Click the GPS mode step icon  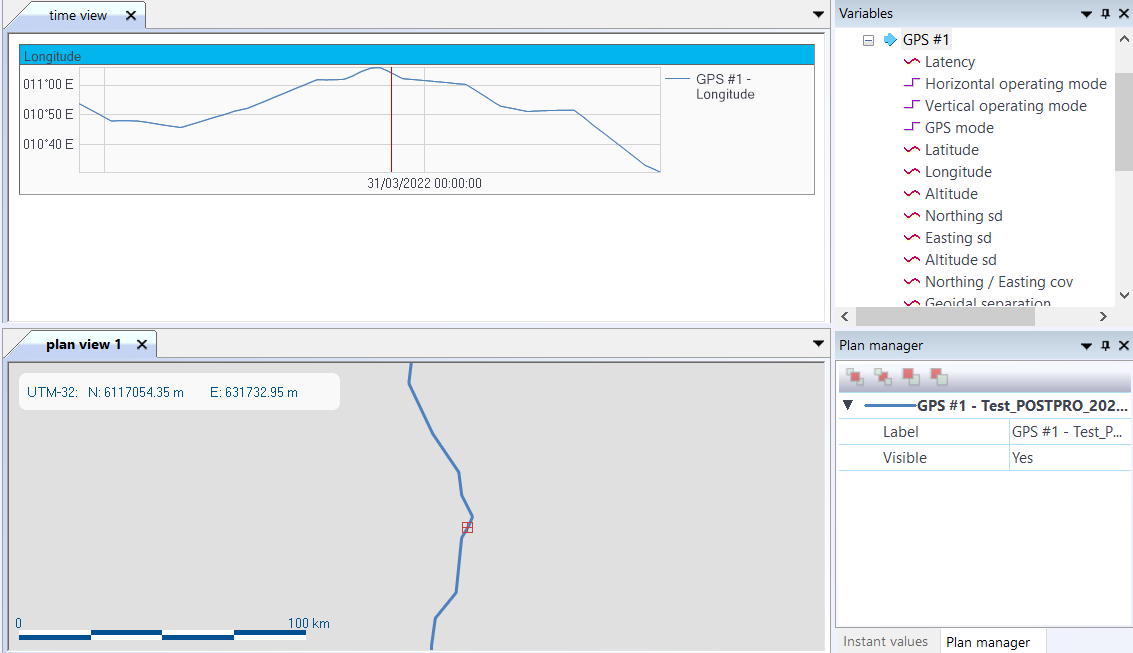[911, 128]
